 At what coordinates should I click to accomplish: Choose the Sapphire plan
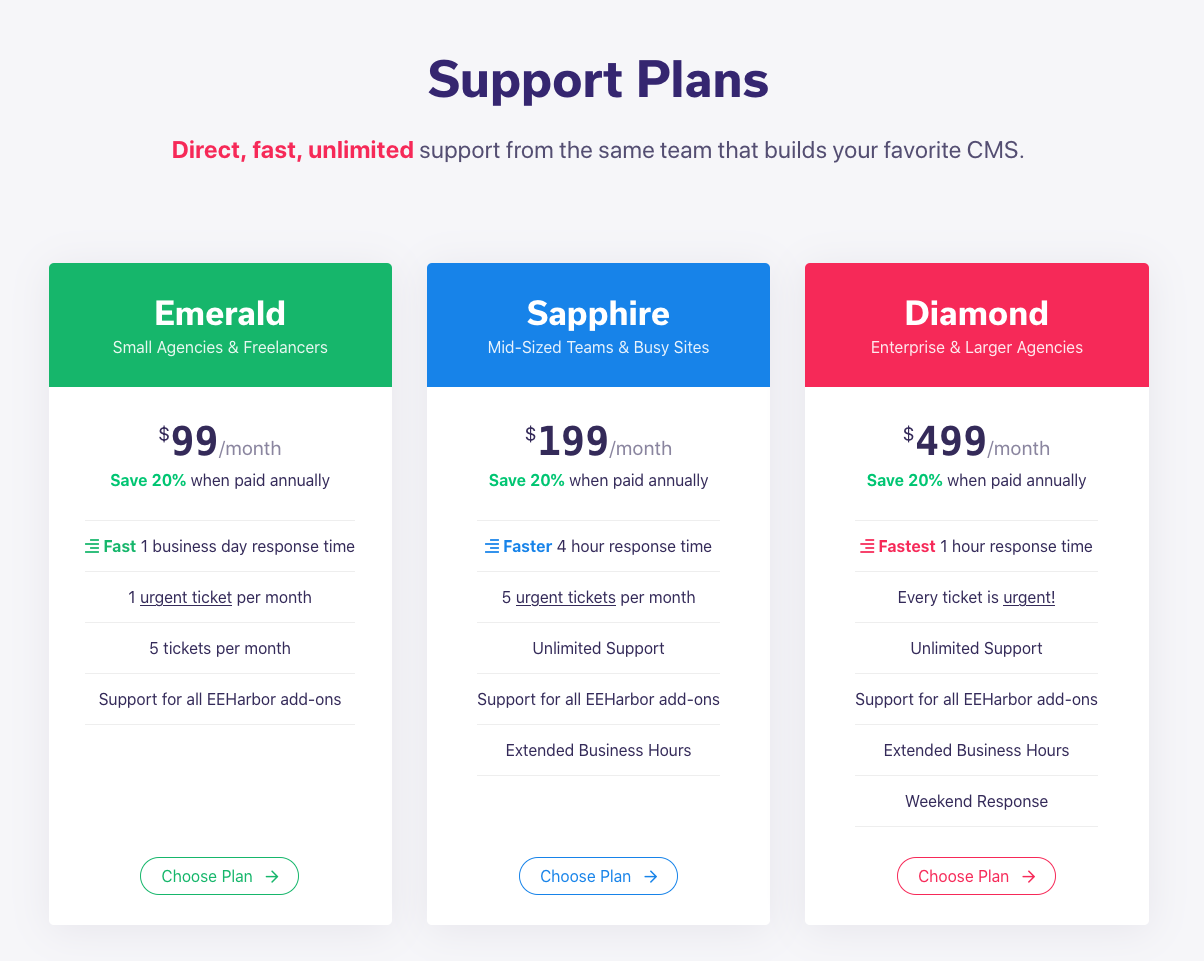(598, 876)
